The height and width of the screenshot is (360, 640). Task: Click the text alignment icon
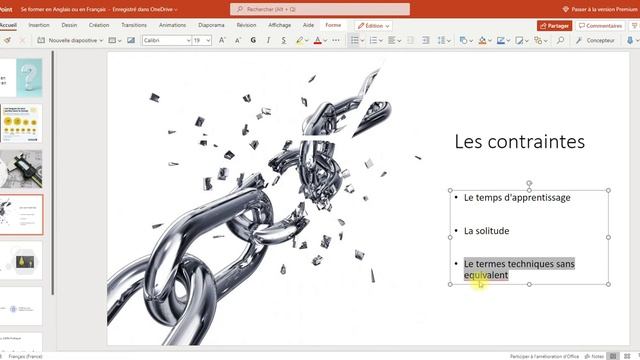(392, 40)
